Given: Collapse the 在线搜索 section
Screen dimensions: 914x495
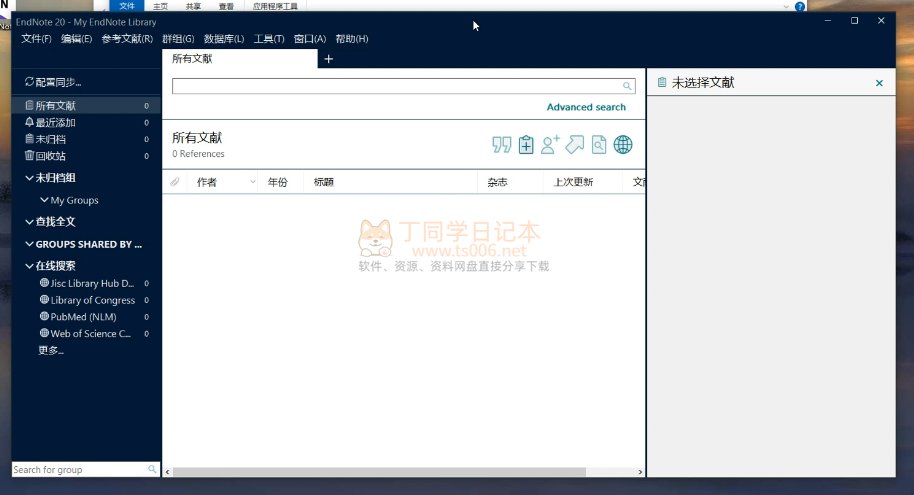Looking at the screenshot, I should click(x=29, y=266).
